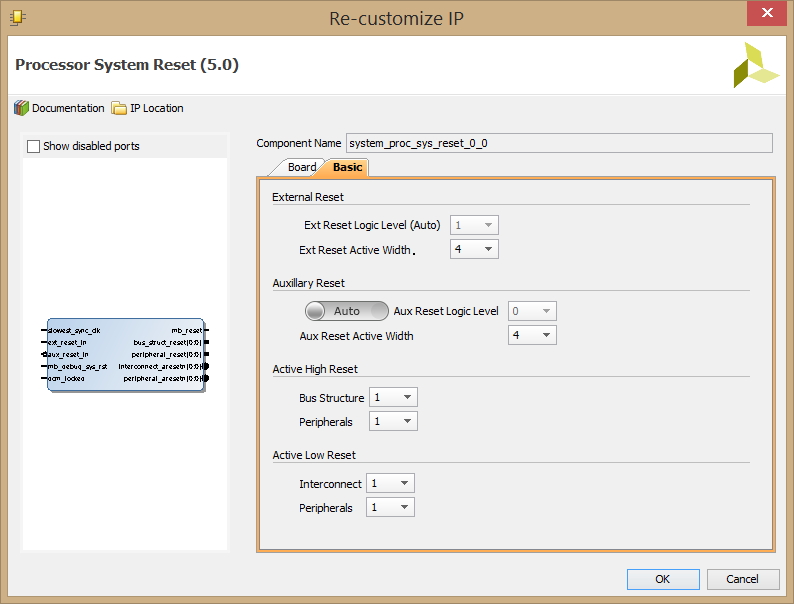Click the Documentation link text

[68, 108]
